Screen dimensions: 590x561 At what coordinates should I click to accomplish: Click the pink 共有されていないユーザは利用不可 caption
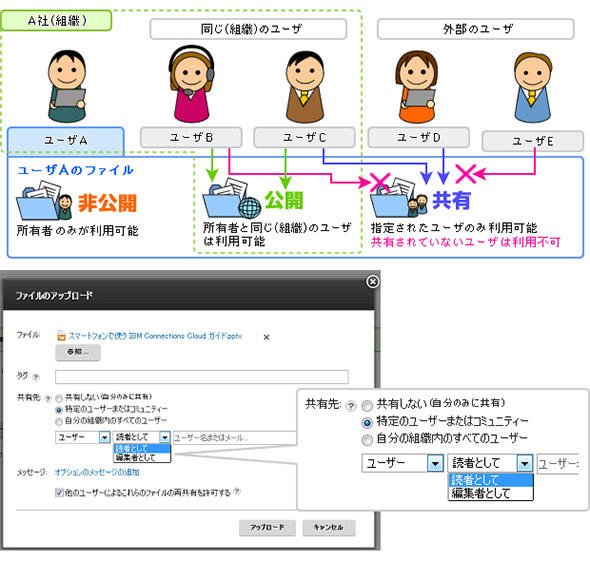[x=465, y=242]
